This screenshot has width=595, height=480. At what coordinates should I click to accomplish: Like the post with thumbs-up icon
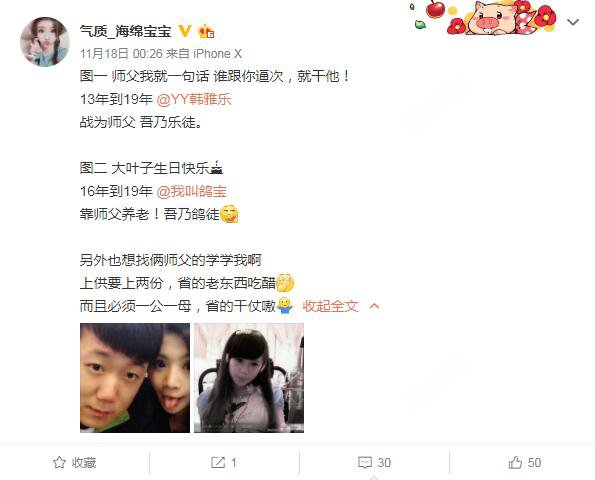click(x=515, y=462)
